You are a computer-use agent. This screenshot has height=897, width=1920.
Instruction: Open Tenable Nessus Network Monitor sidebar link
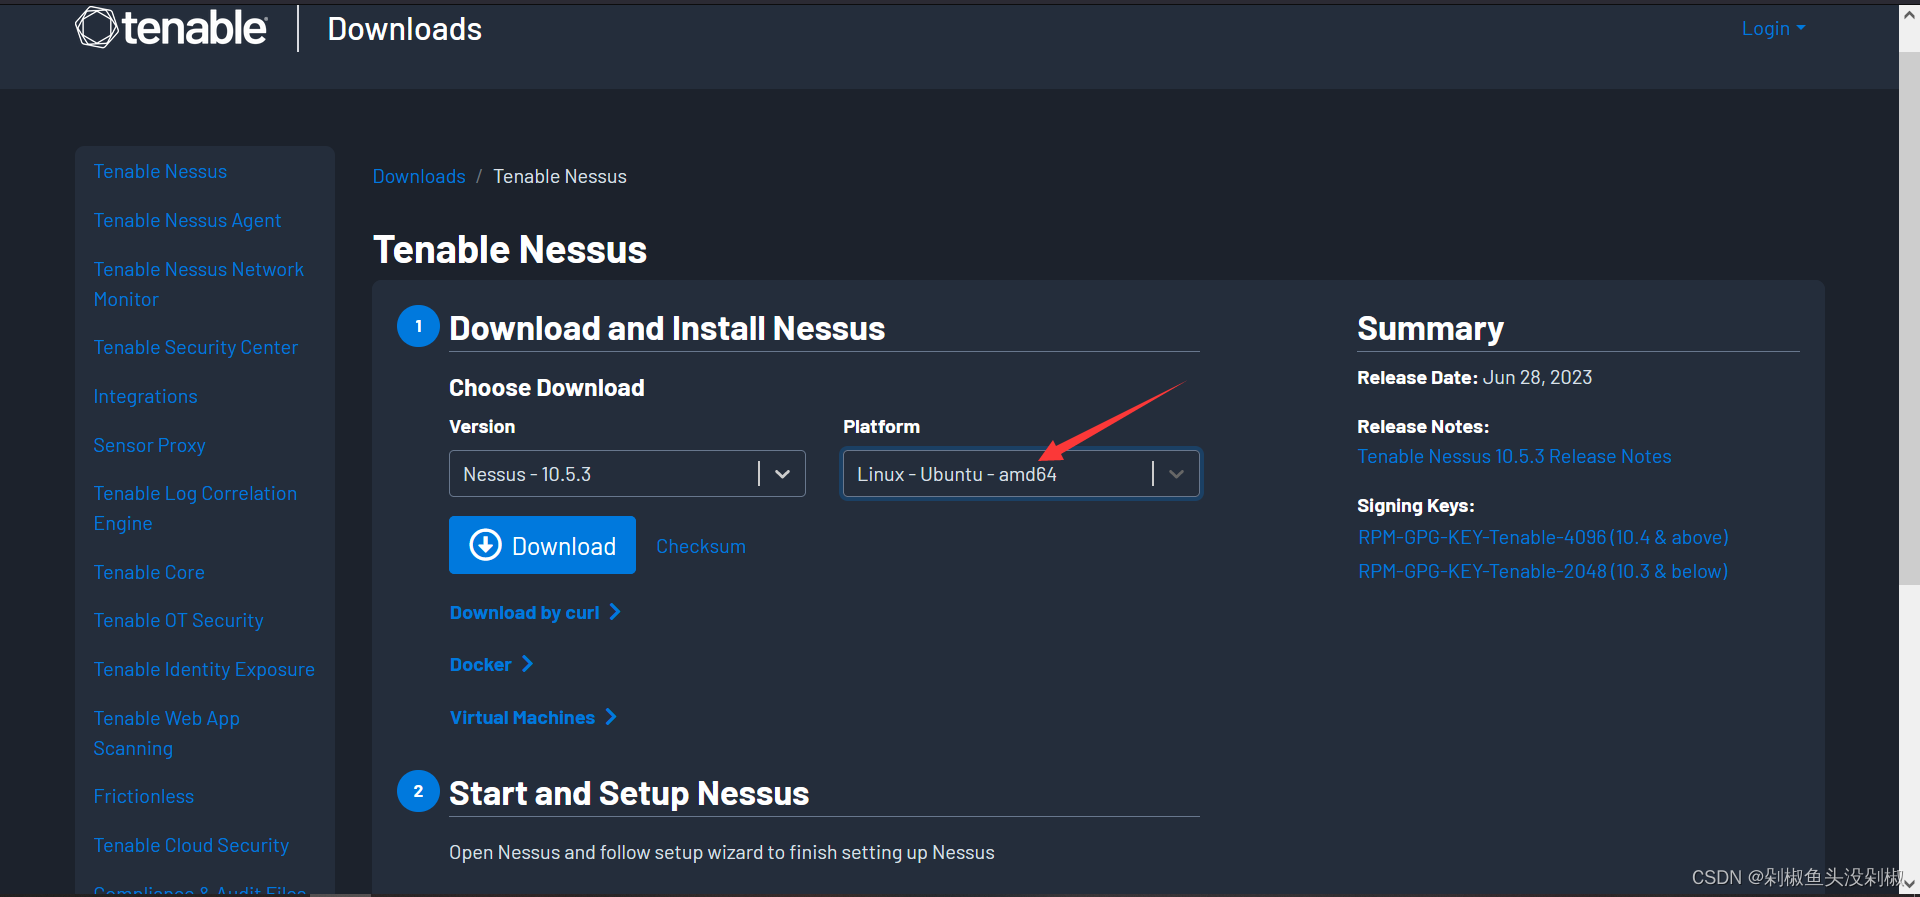199,284
